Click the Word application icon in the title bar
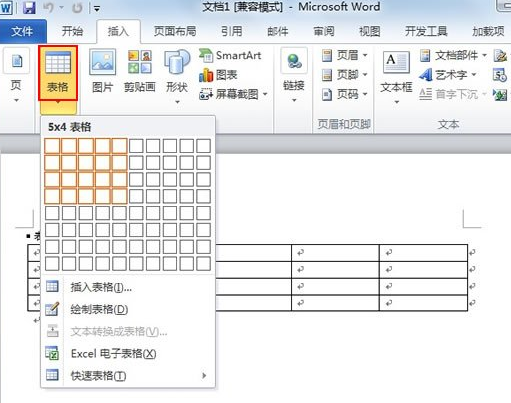The width and height of the screenshot is (511, 403). (6, 7)
